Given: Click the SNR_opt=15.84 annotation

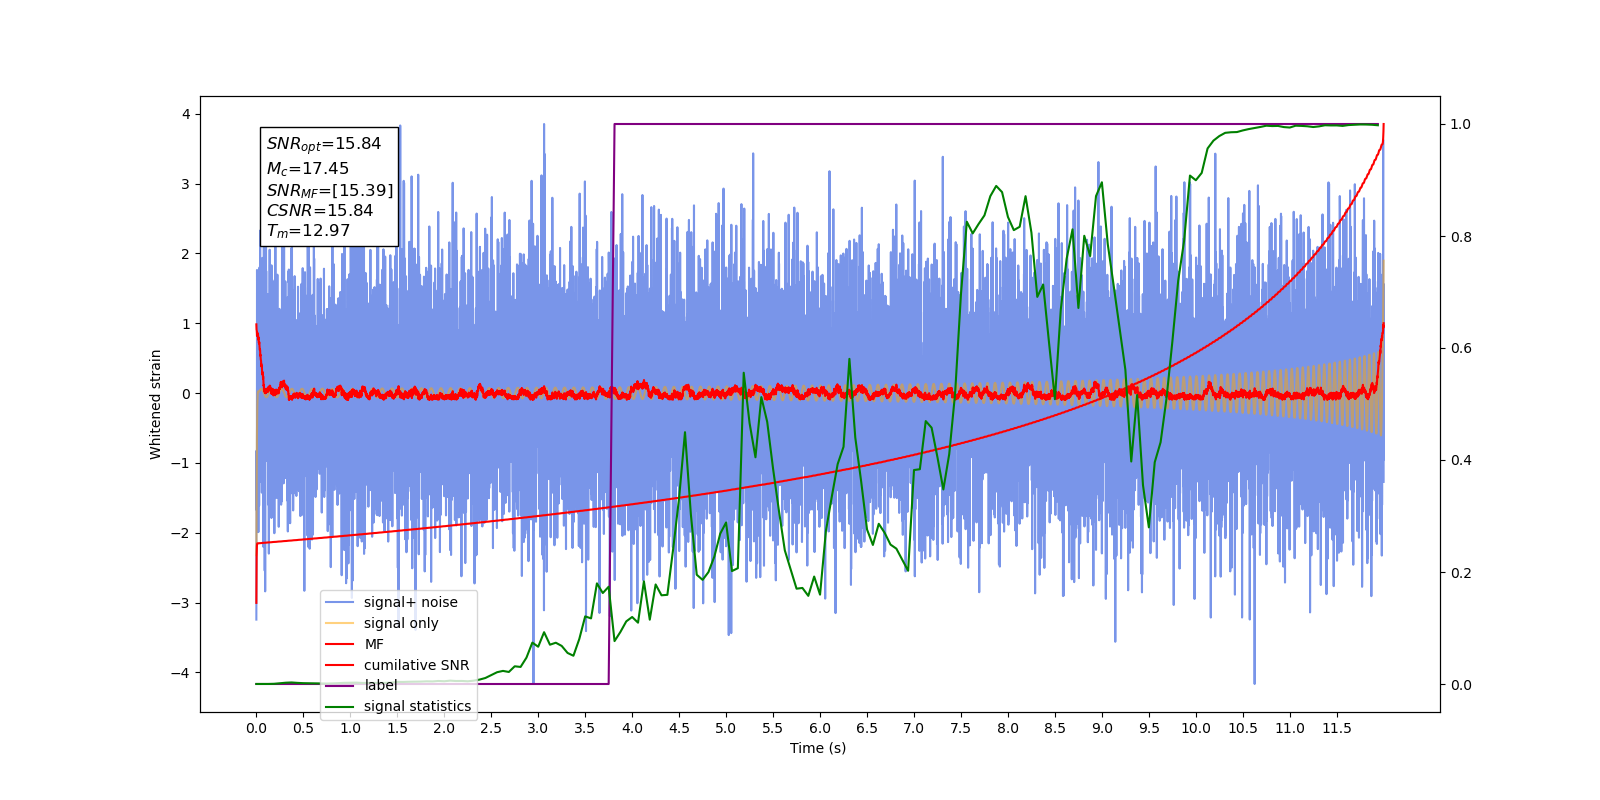Looking at the screenshot, I should [324, 144].
